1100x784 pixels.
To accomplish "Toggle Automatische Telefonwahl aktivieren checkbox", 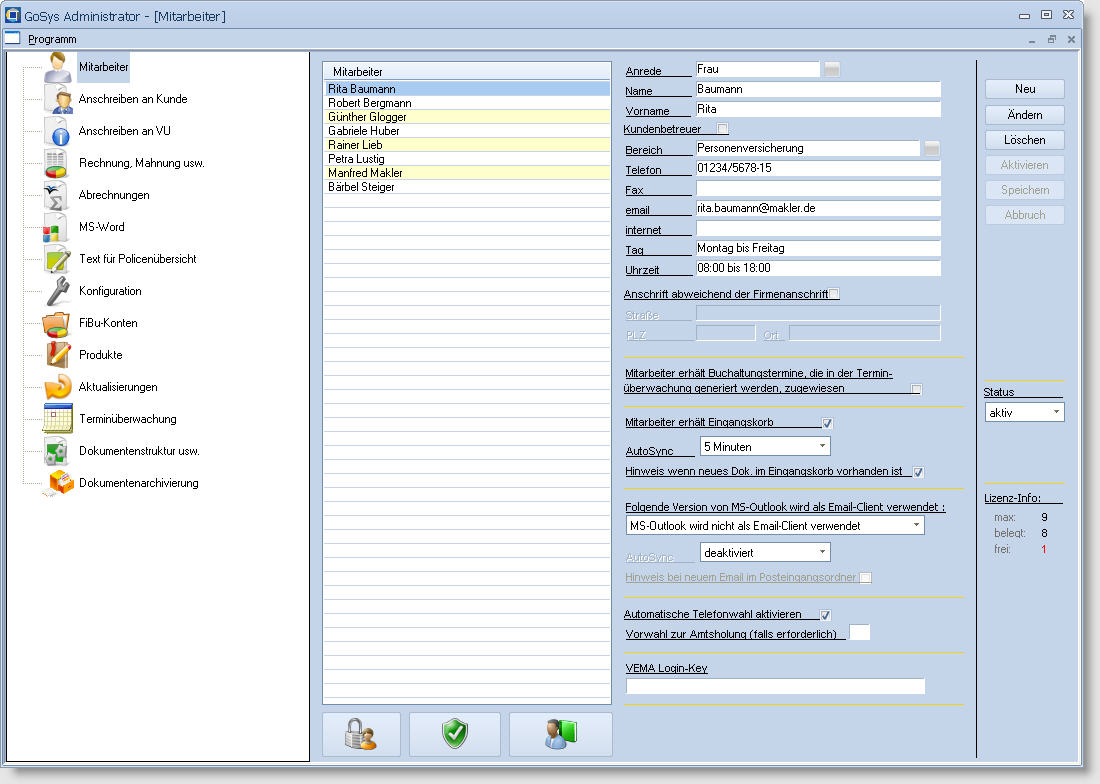I will pos(825,615).
